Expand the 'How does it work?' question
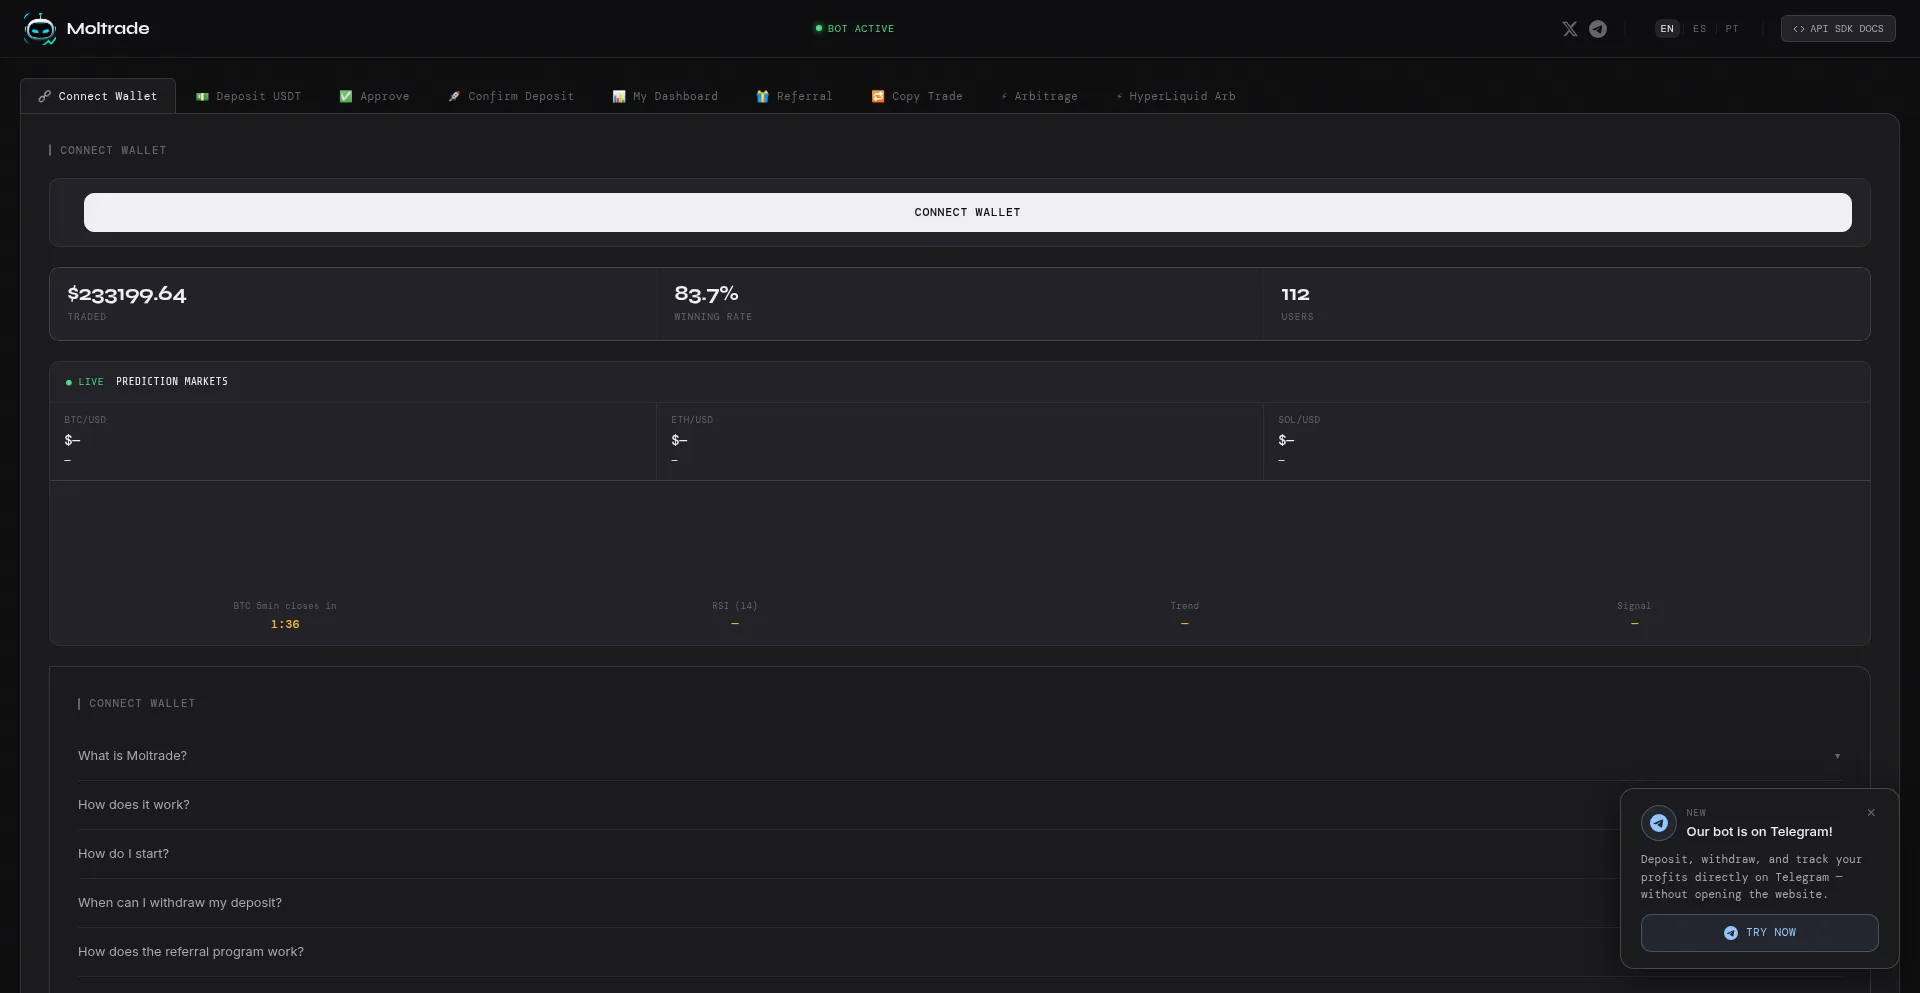The image size is (1920, 993). 959,805
